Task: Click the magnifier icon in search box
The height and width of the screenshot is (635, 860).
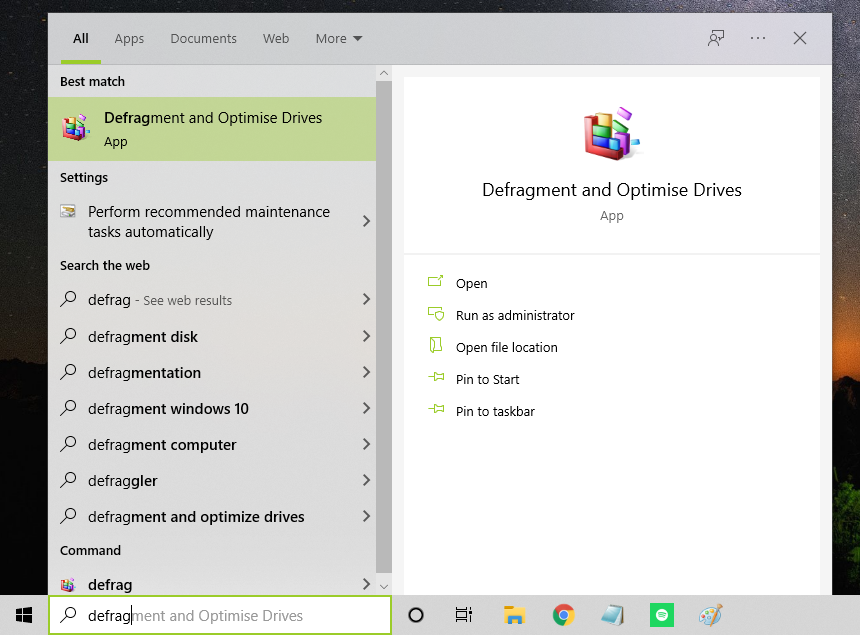Action: pos(68,615)
